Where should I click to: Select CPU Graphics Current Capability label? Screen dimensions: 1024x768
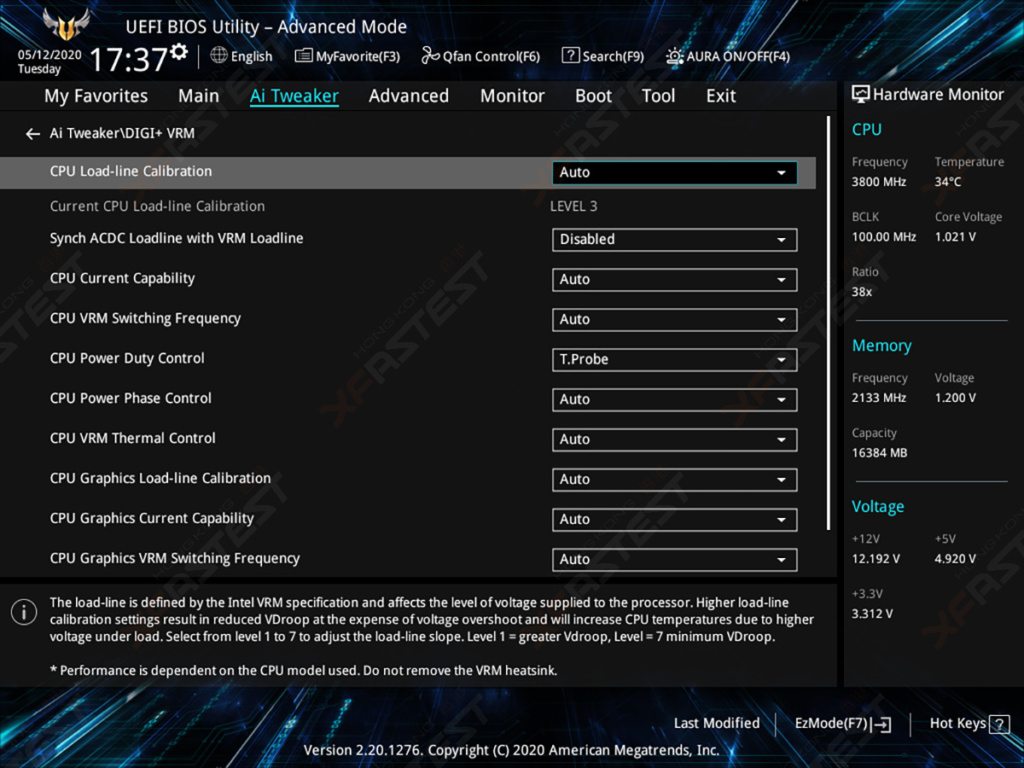pyautogui.click(x=152, y=519)
